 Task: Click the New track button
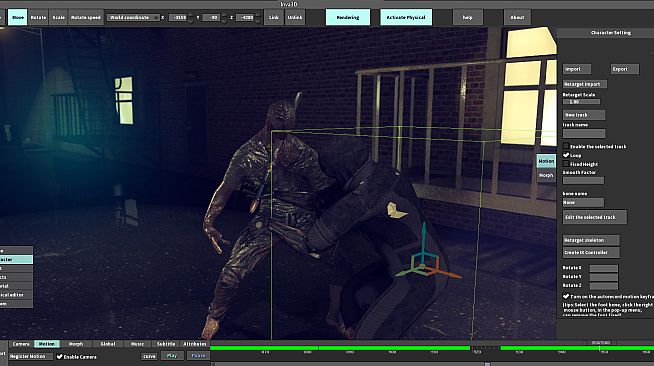pos(584,115)
